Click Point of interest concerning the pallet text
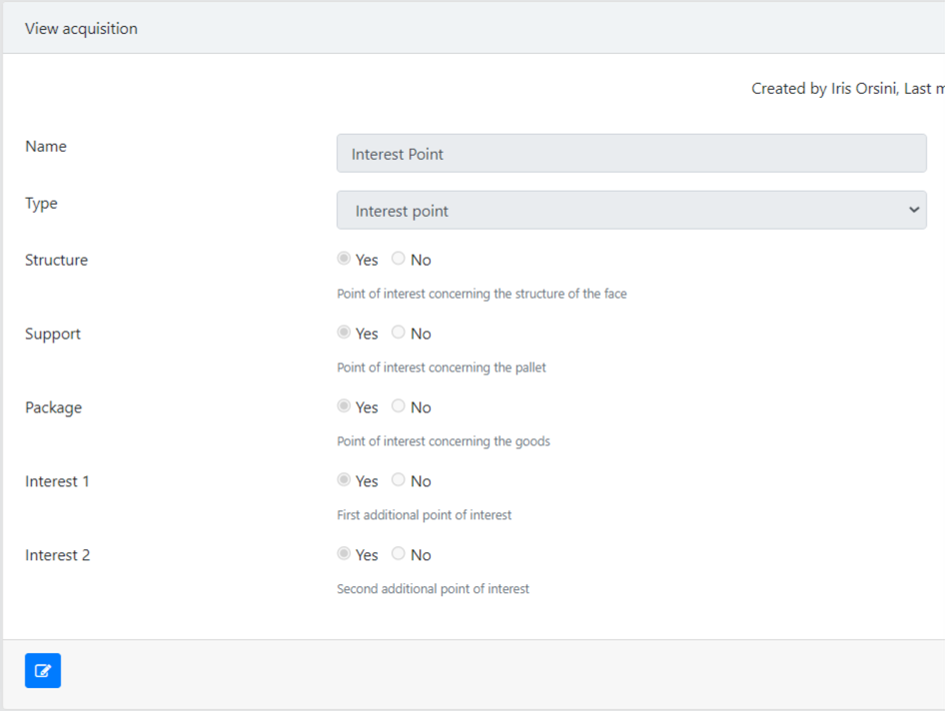 pos(441,368)
